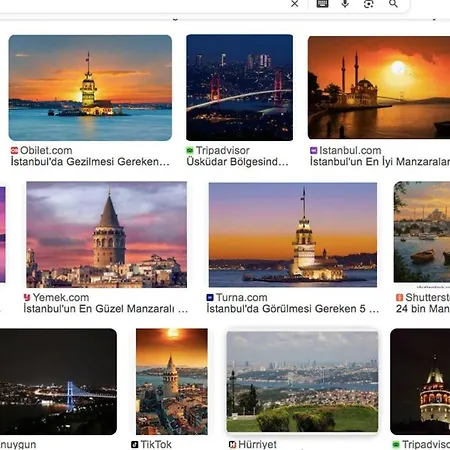Click the magnifying glass search button
450x450 pixels.
393,4
